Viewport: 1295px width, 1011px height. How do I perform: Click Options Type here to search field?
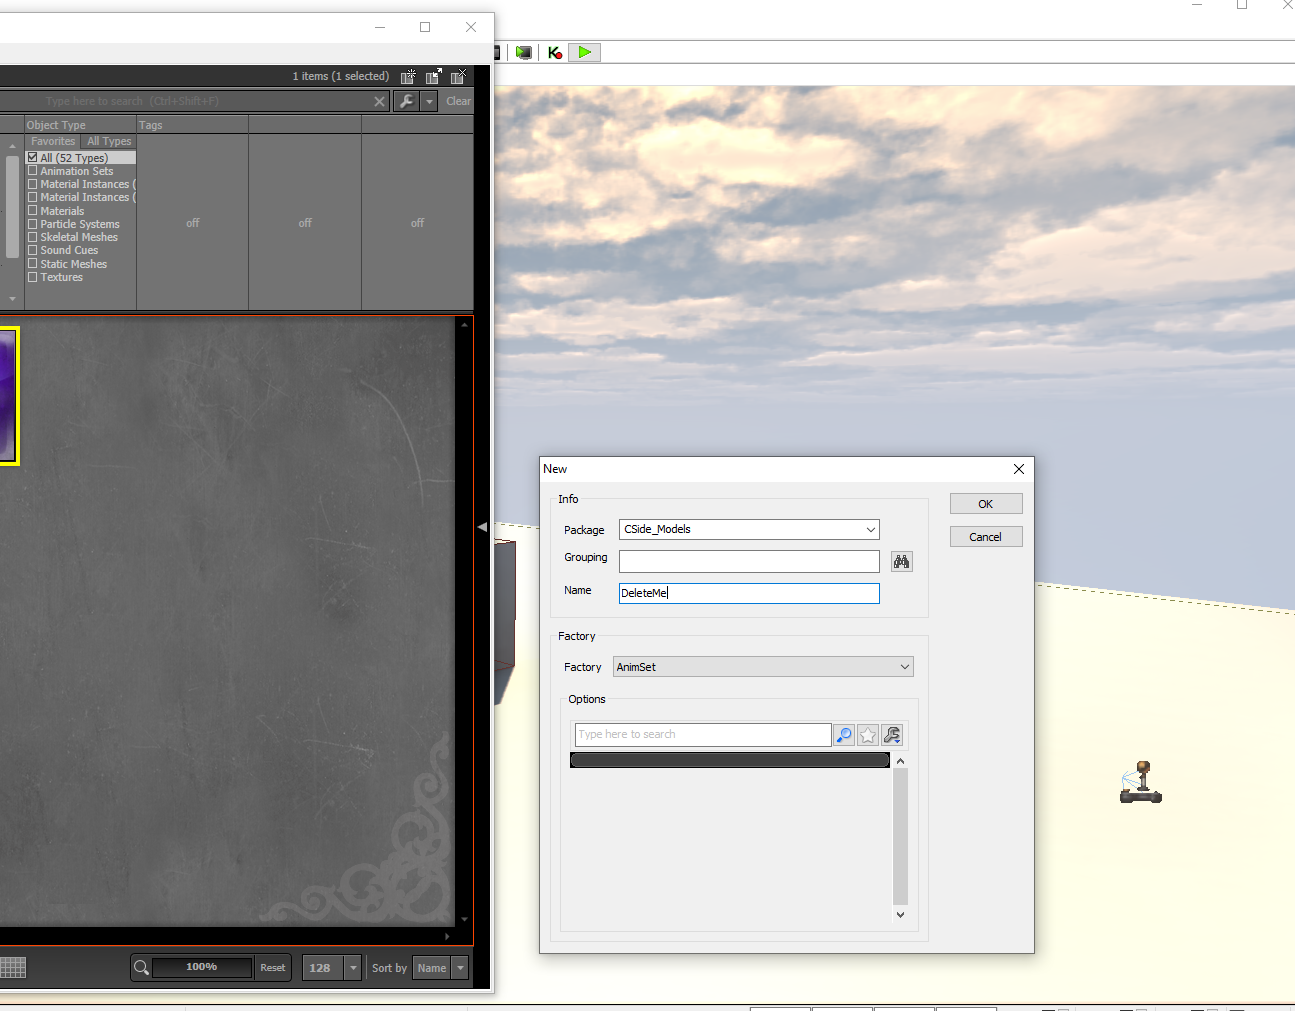(x=703, y=735)
